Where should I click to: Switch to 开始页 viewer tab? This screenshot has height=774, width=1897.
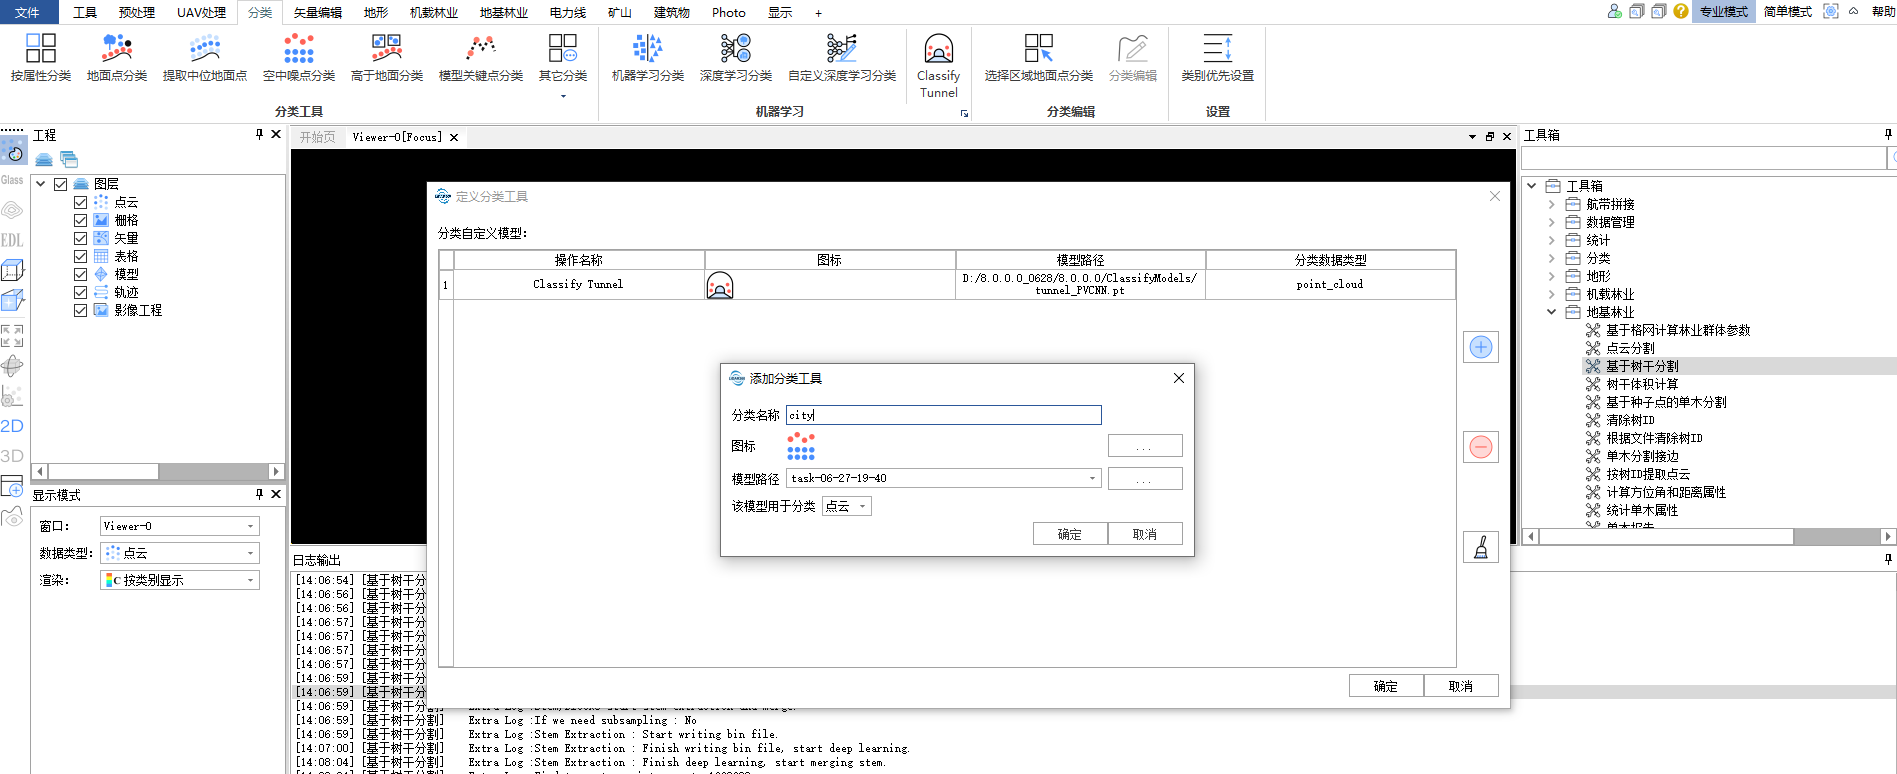point(318,137)
